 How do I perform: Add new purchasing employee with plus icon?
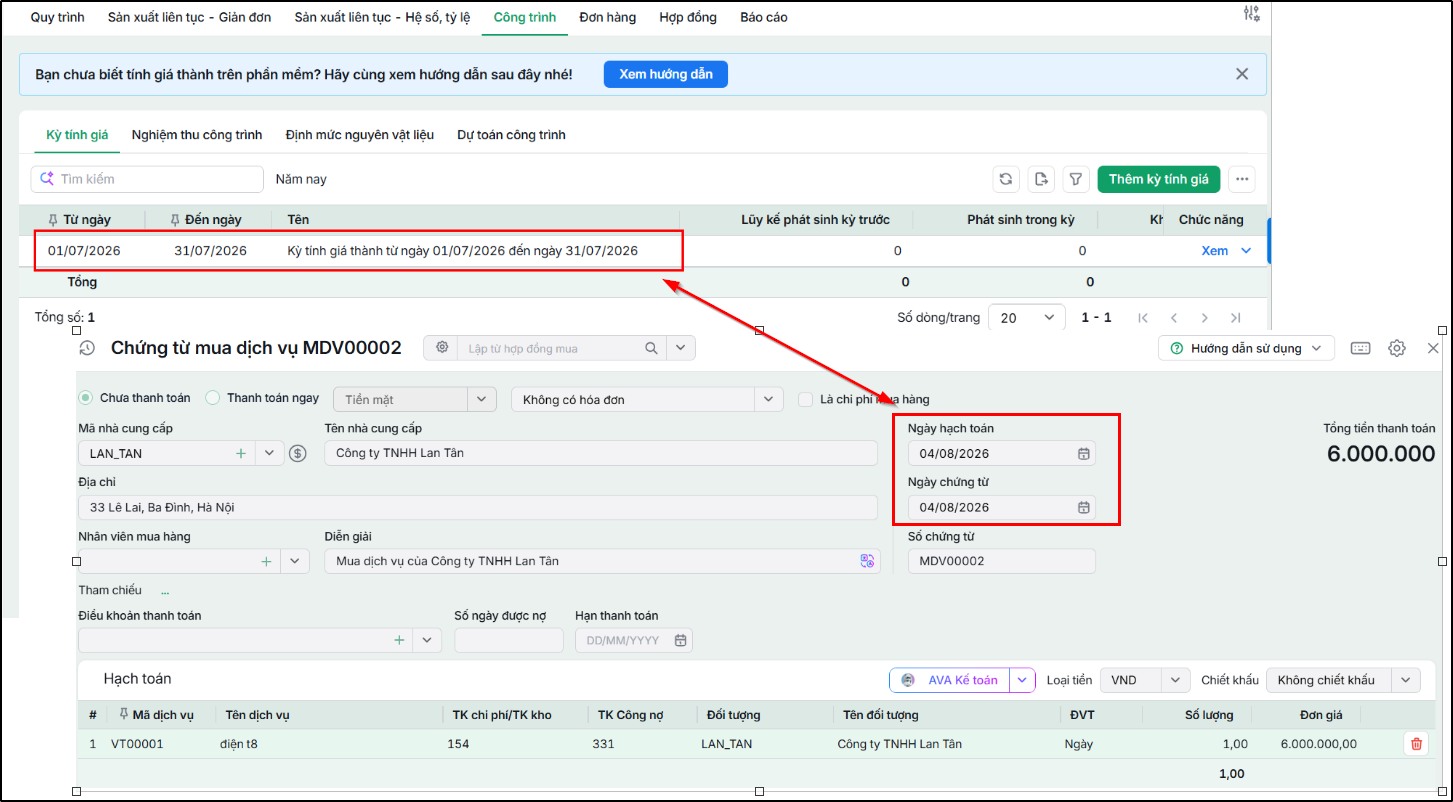(x=266, y=561)
